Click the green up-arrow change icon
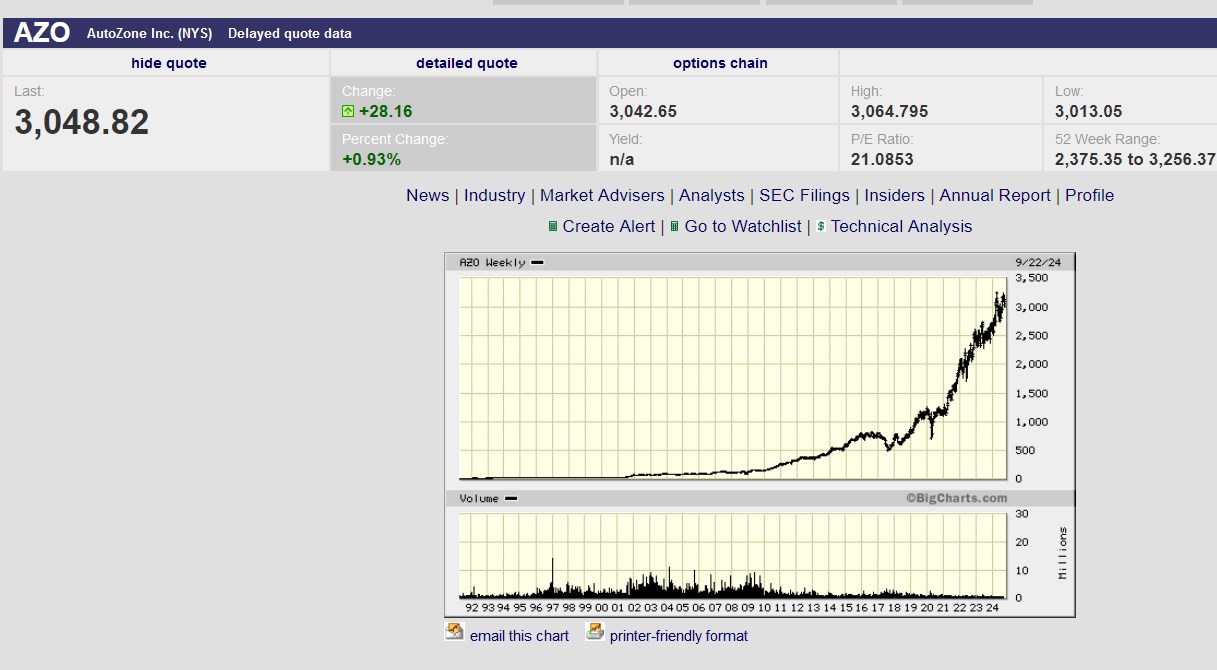 [x=348, y=111]
